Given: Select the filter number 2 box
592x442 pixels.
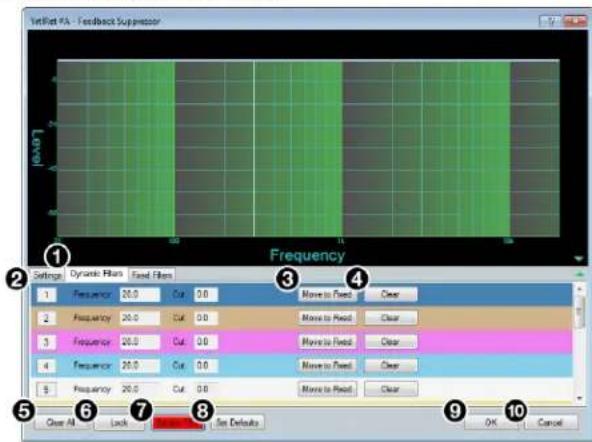Looking at the screenshot, I should point(47,318).
